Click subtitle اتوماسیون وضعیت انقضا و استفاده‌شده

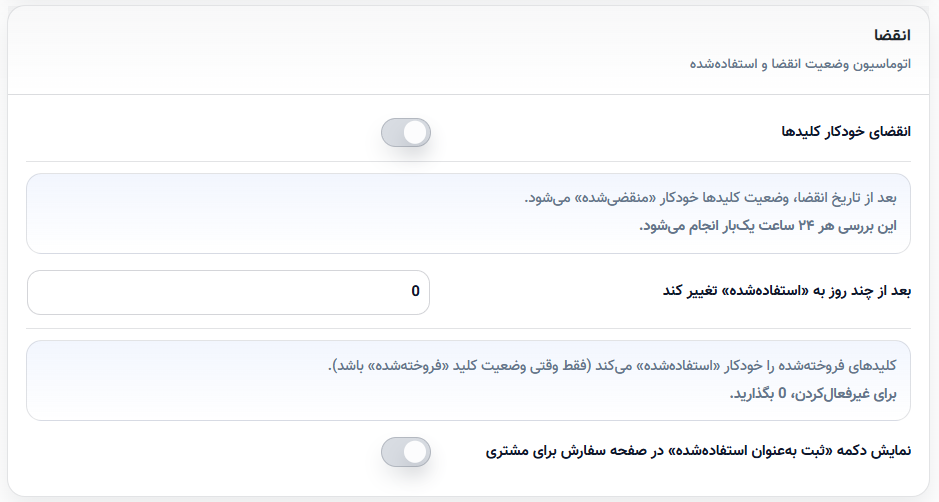tap(800, 63)
